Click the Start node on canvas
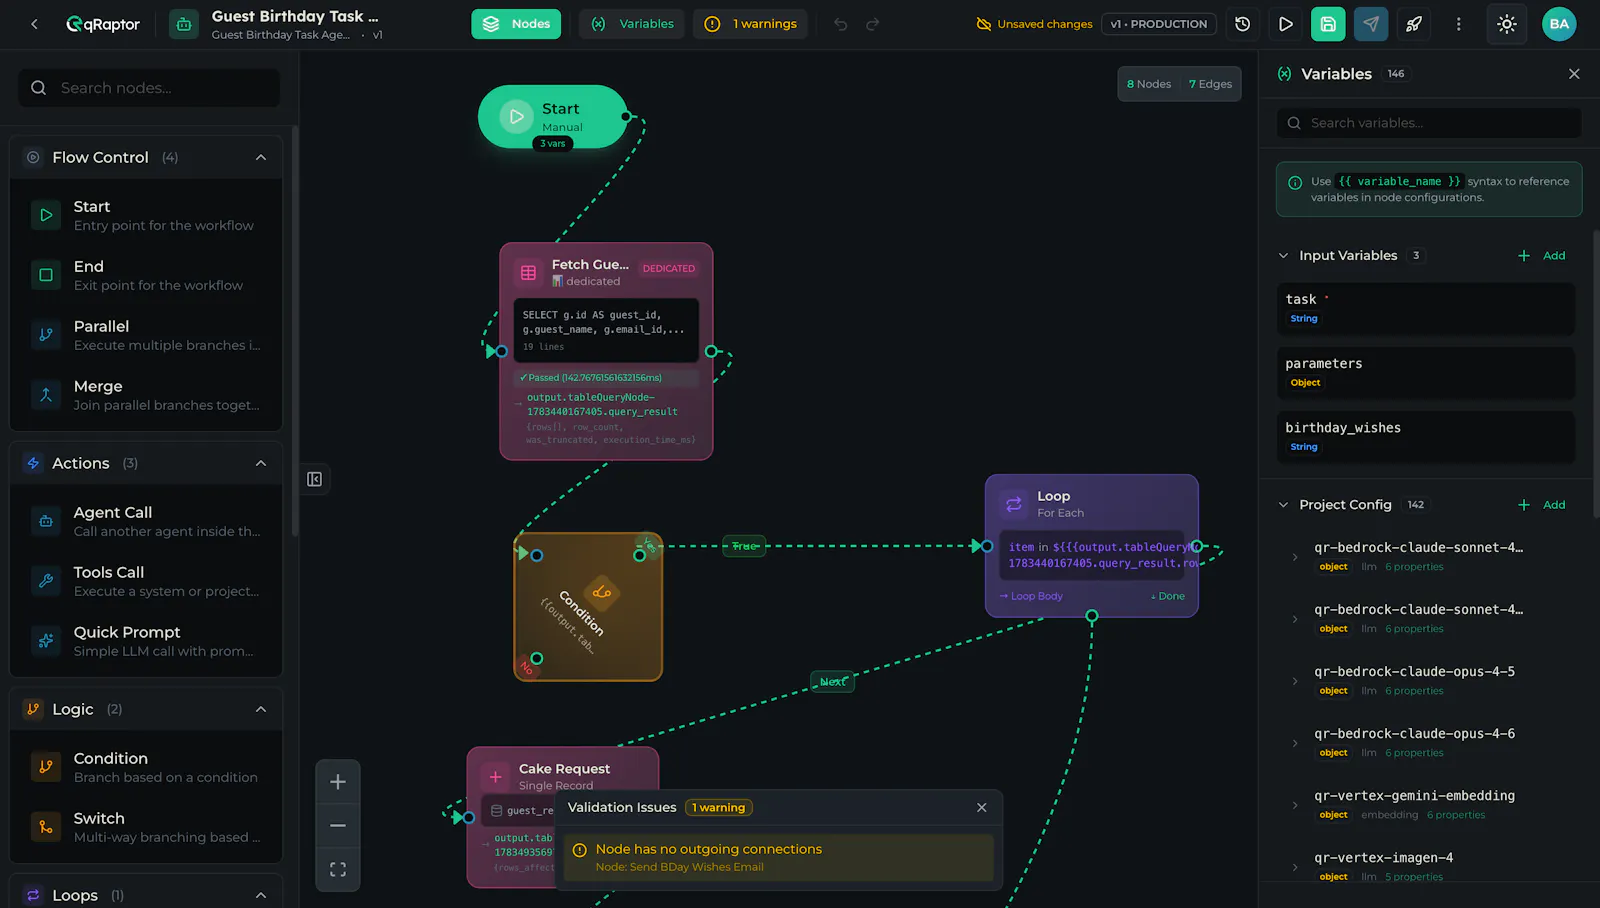Viewport: 1600px width, 908px height. [x=553, y=117]
